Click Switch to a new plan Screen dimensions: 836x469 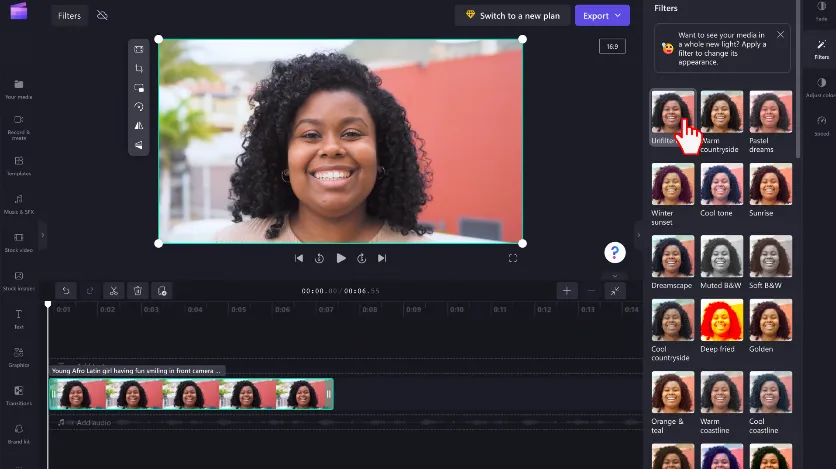512,15
